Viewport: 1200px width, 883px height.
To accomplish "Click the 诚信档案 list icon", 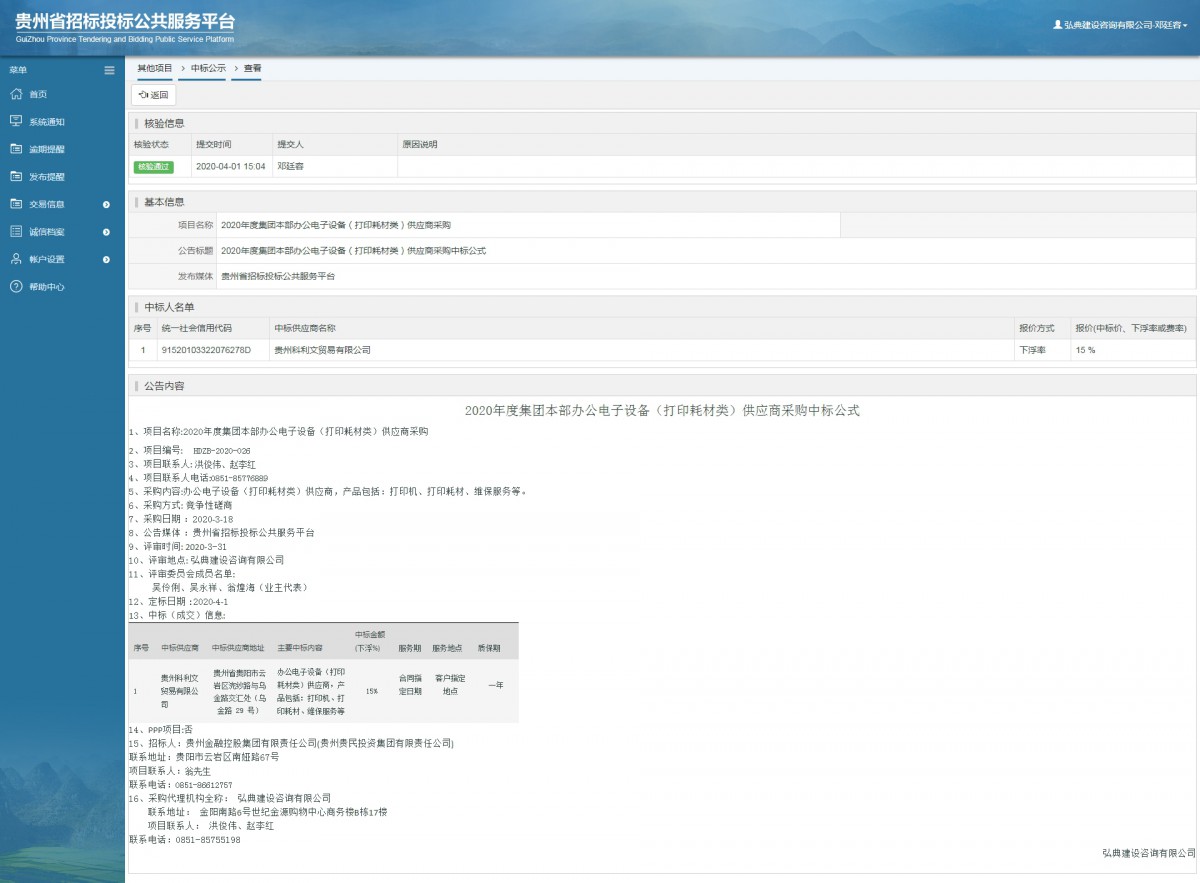I will (15, 231).
